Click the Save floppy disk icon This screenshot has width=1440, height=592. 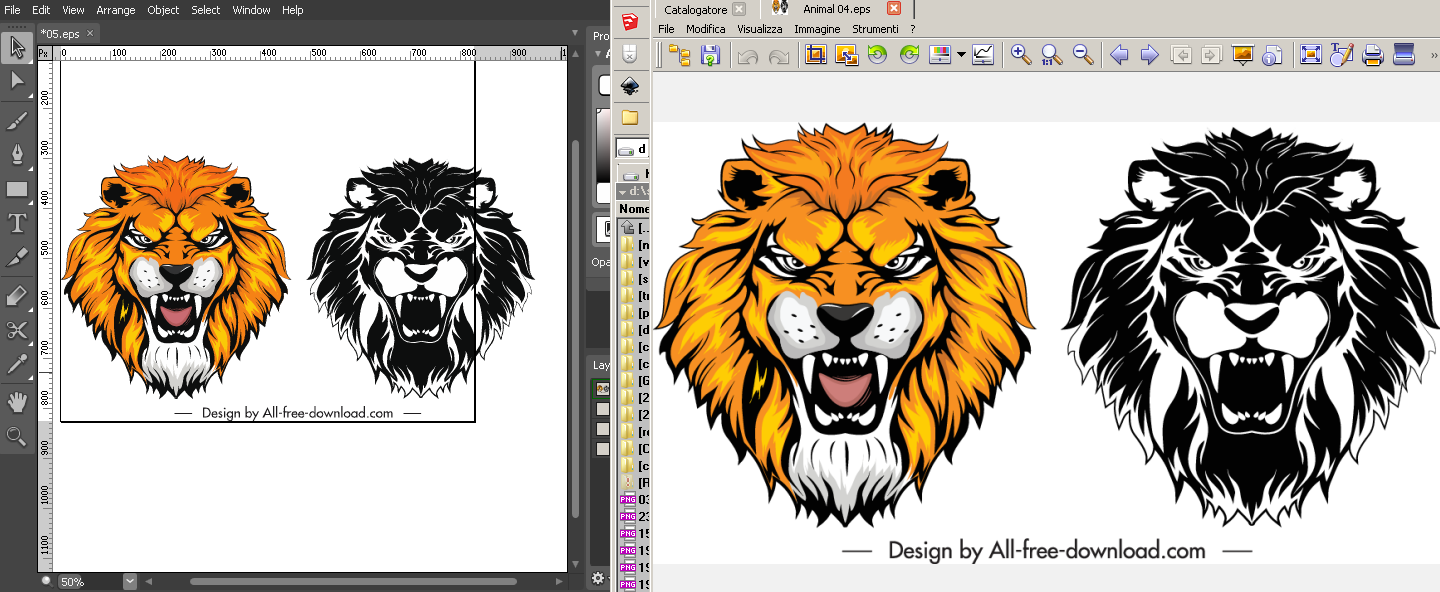click(710, 55)
